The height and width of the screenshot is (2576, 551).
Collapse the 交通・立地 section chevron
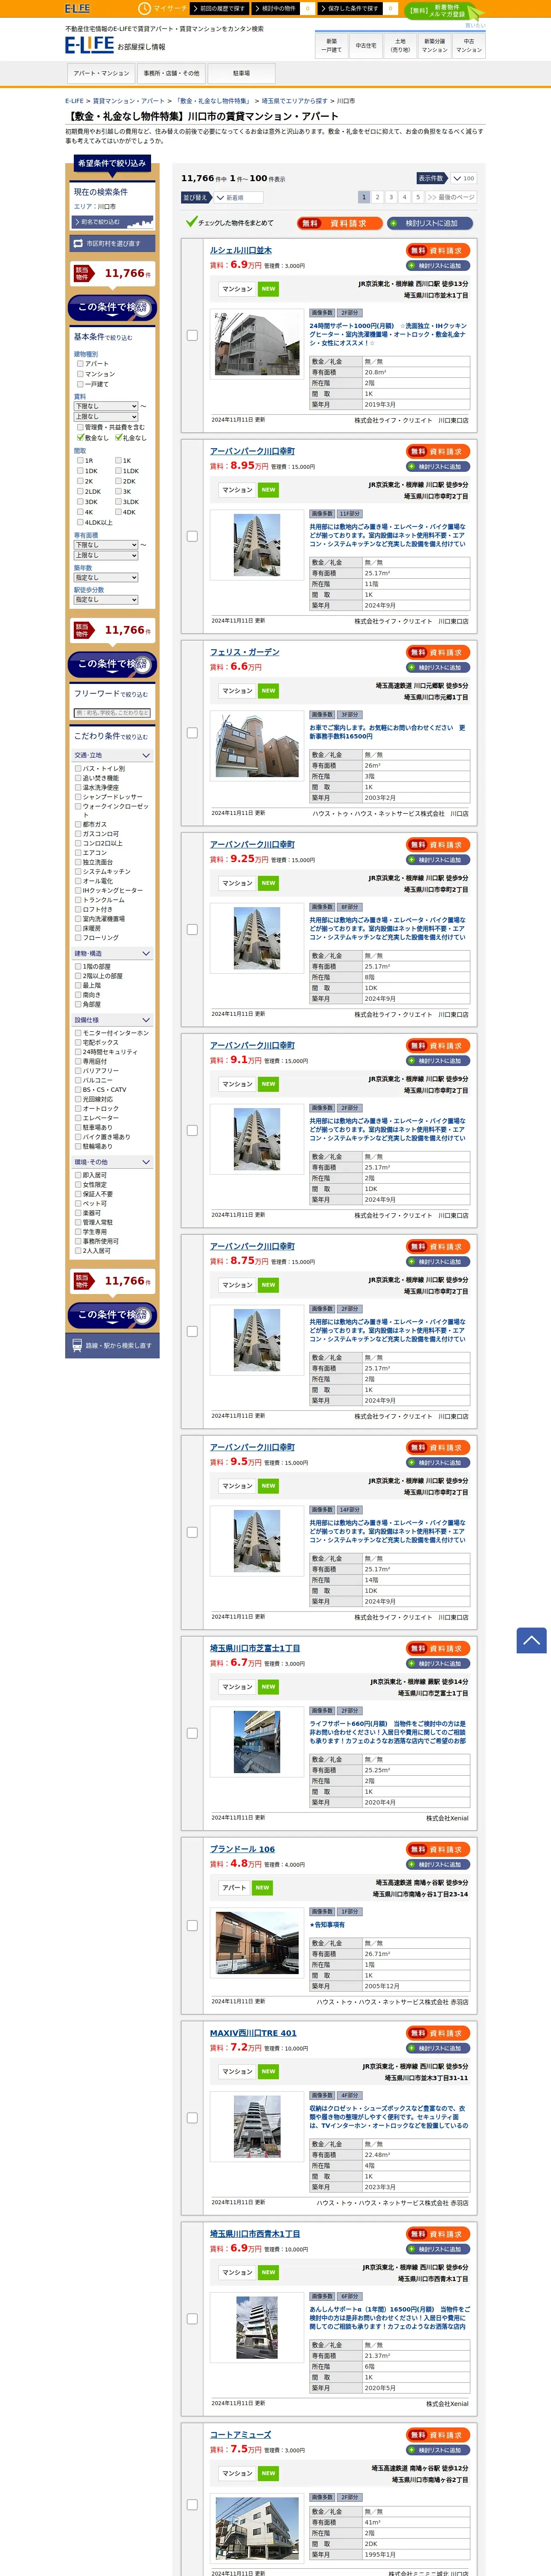(x=146, y=756)
